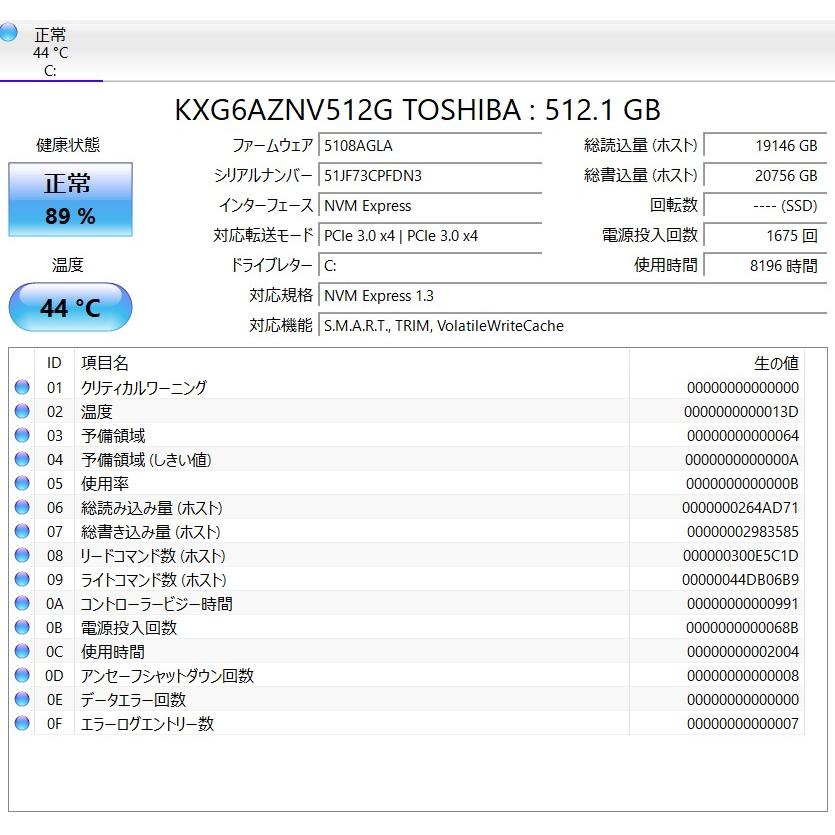Select the 使用時間 row name in table
This screenshot has width=835, height=835.
[112, 651]
